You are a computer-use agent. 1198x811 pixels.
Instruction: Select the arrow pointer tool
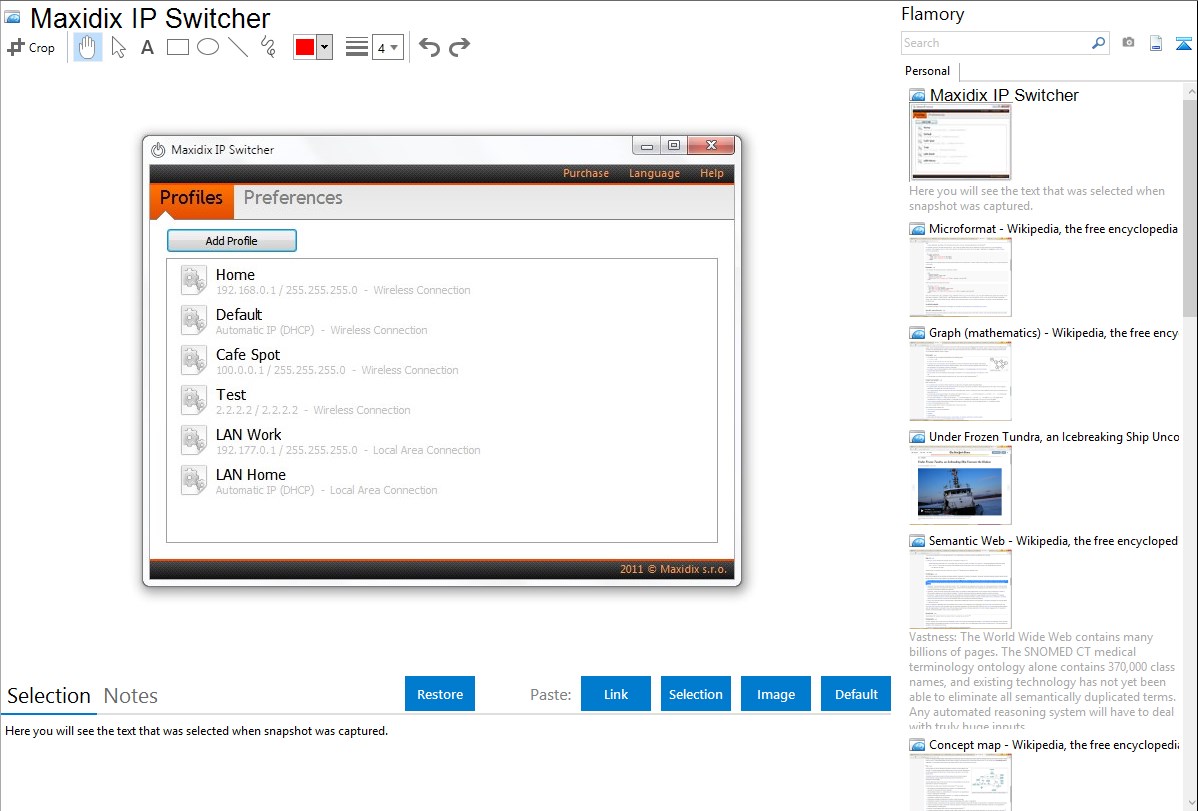coord(118,47)
